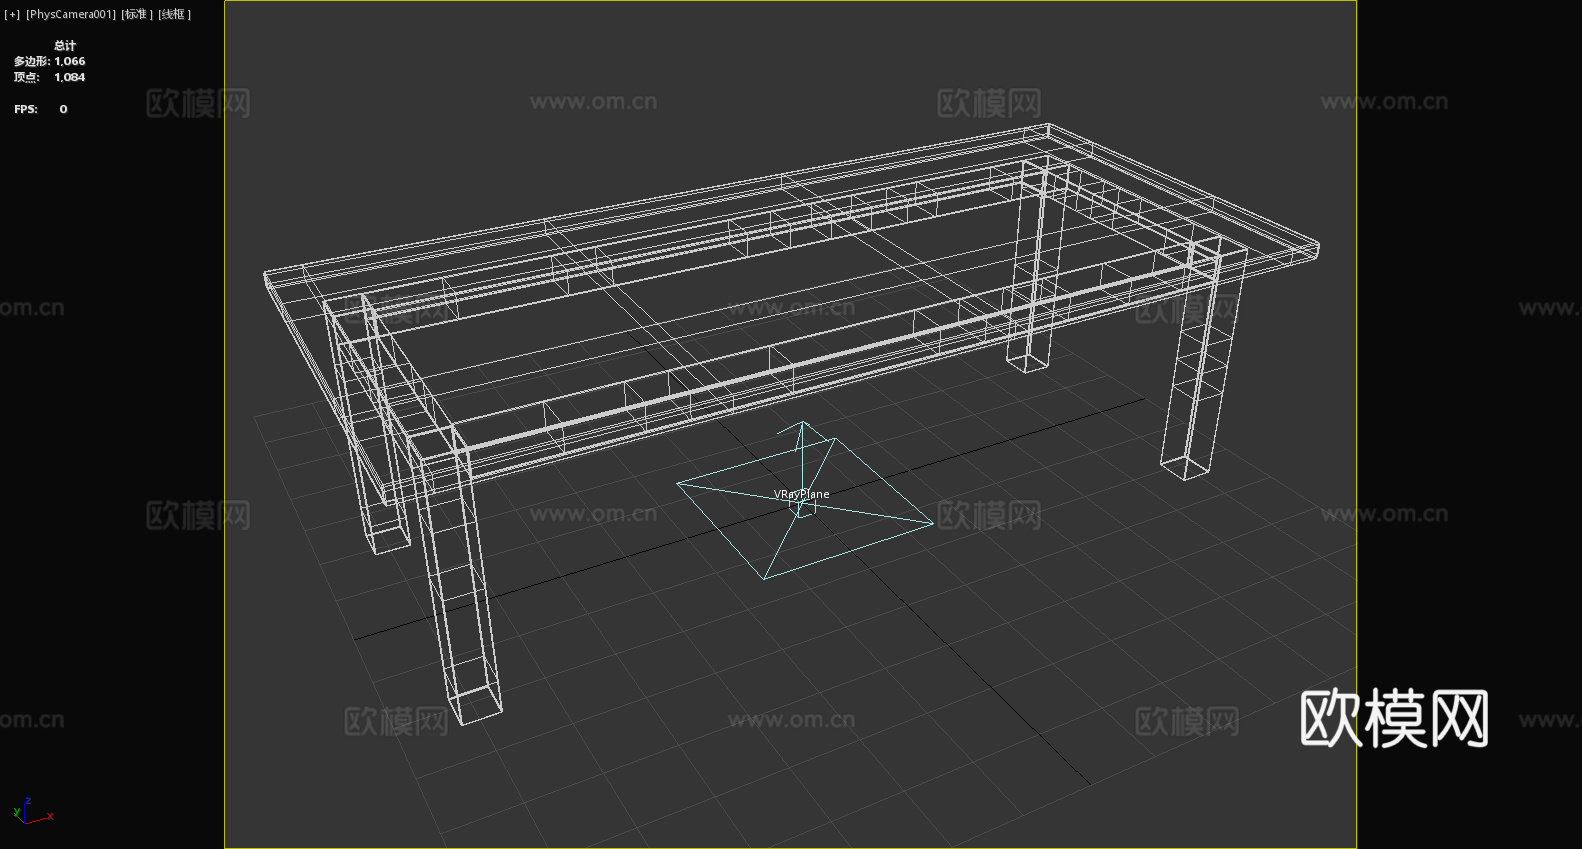Open the 线框 display mode menu
The height and width of the screenshot is (849, 1582).
tap(175, 14)
